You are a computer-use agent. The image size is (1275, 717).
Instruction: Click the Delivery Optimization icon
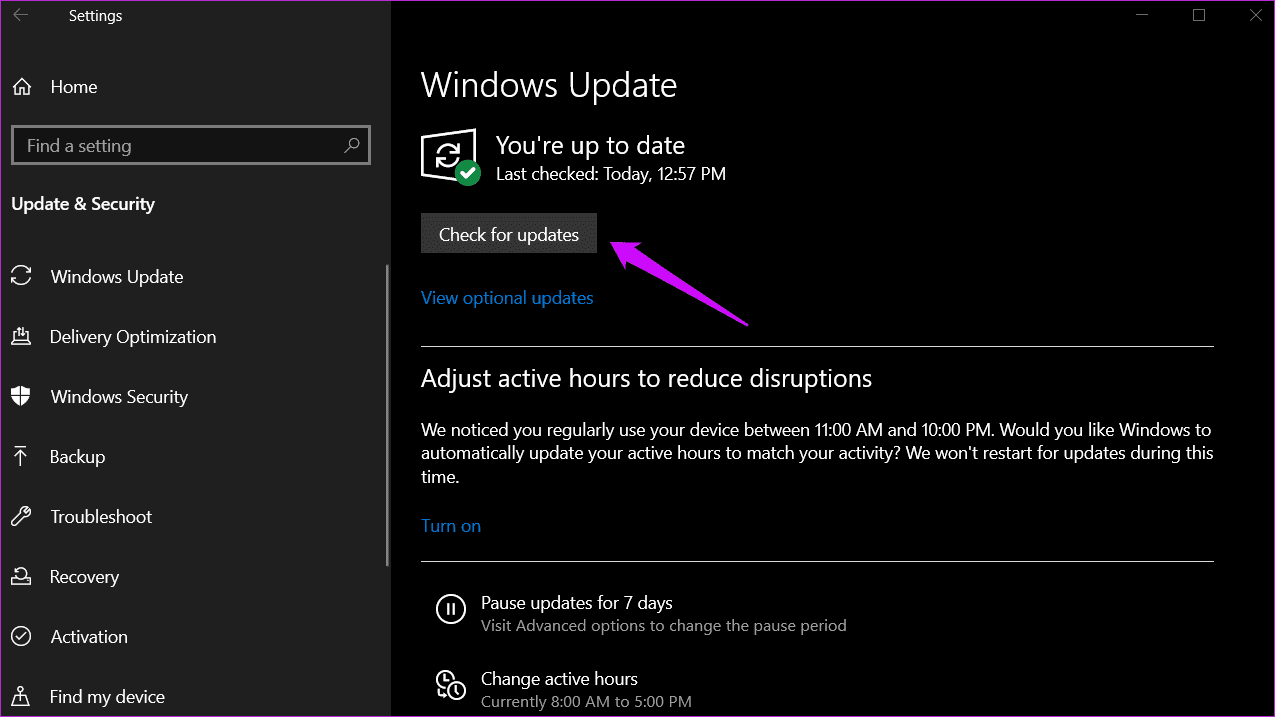click(21, 337)
